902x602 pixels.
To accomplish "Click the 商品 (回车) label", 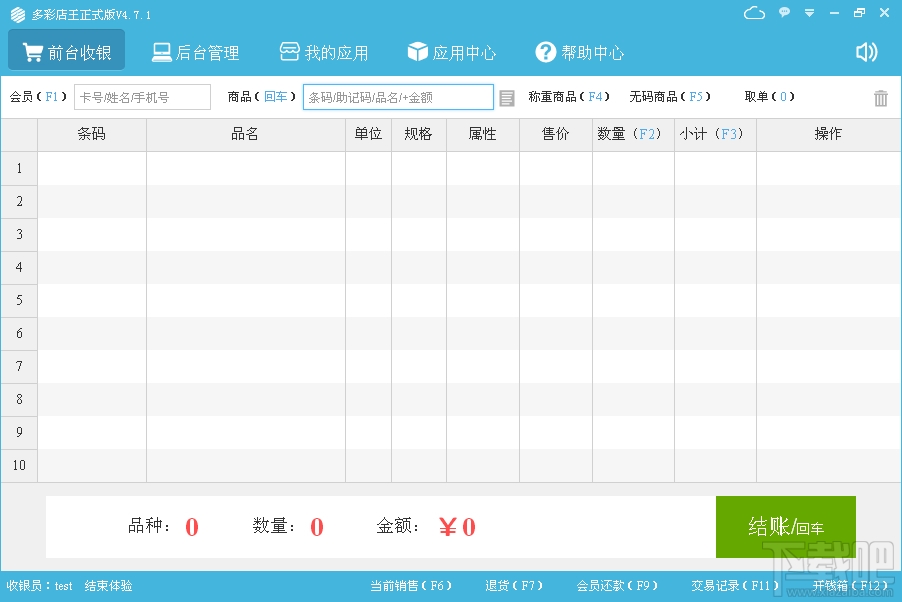I will point(262,97).
